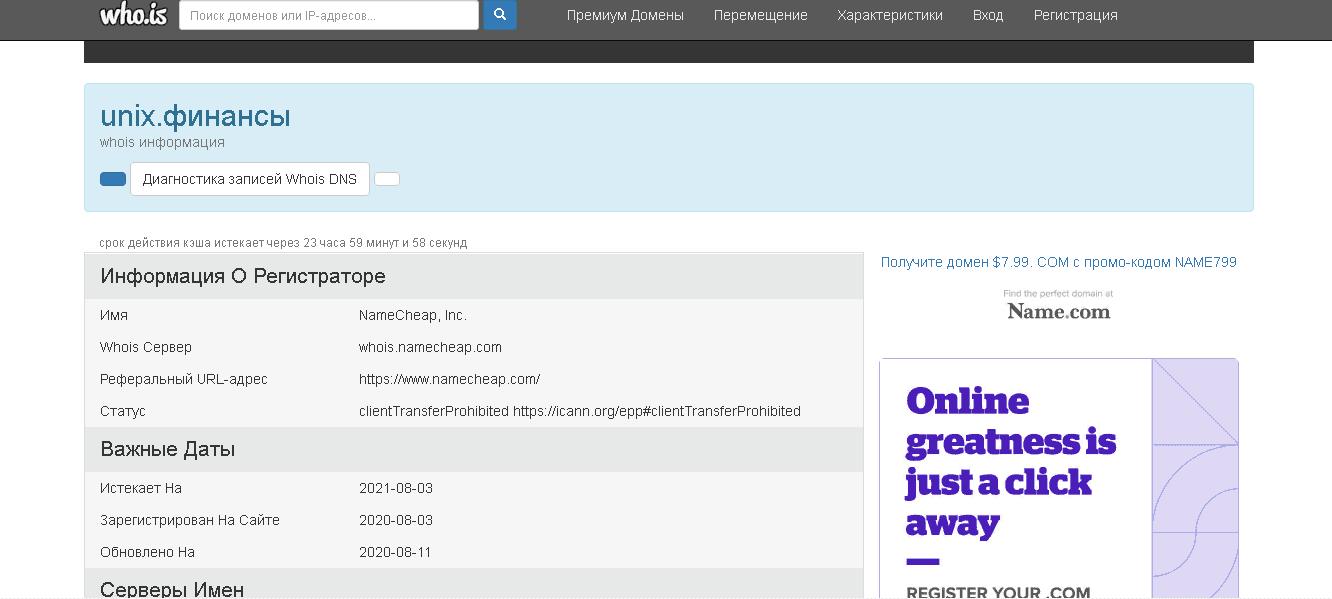
Task: Open the $7.99 .COM promo code link
Action: click(x=1058, y=262)
